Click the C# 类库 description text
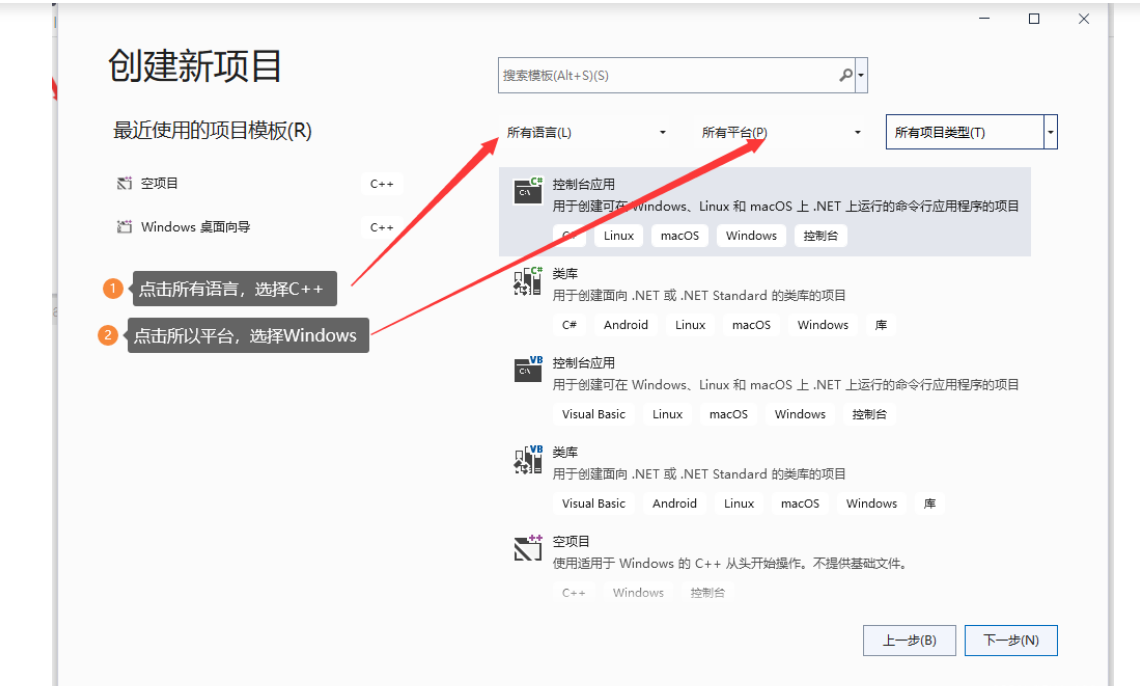 [699, 296]
